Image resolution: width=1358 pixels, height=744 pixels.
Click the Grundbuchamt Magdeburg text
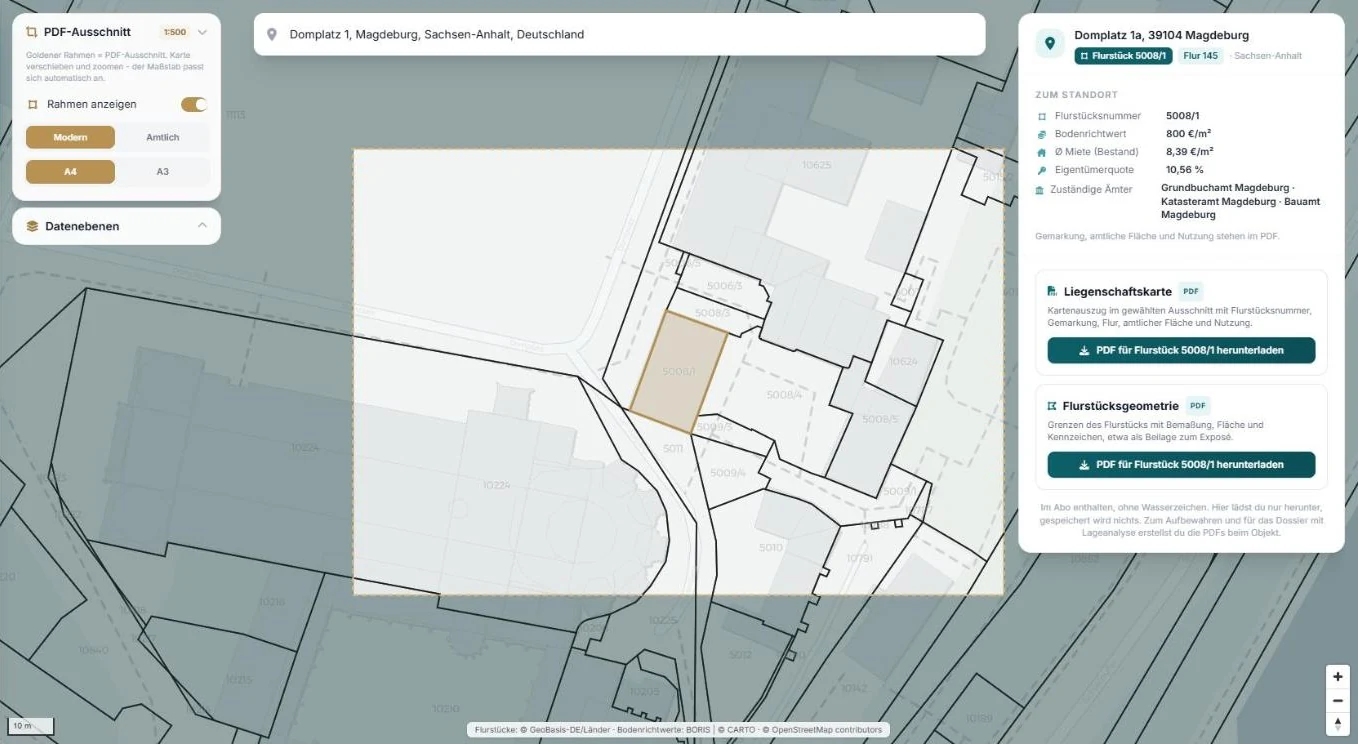[x=1224, y=188]
